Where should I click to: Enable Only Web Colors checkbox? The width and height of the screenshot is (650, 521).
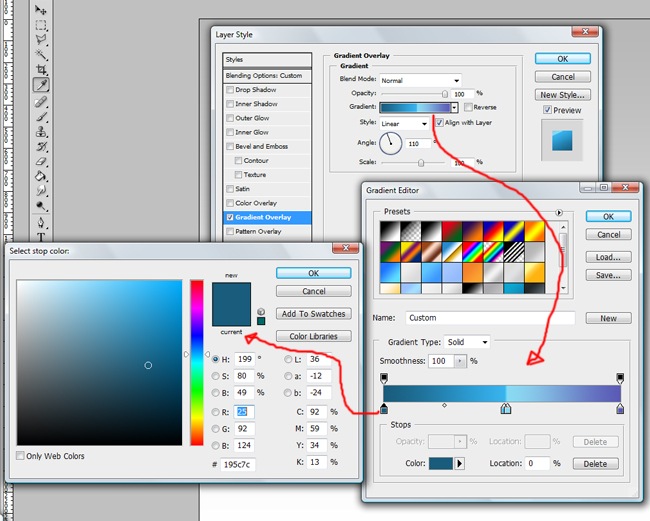tap(22, 456)
